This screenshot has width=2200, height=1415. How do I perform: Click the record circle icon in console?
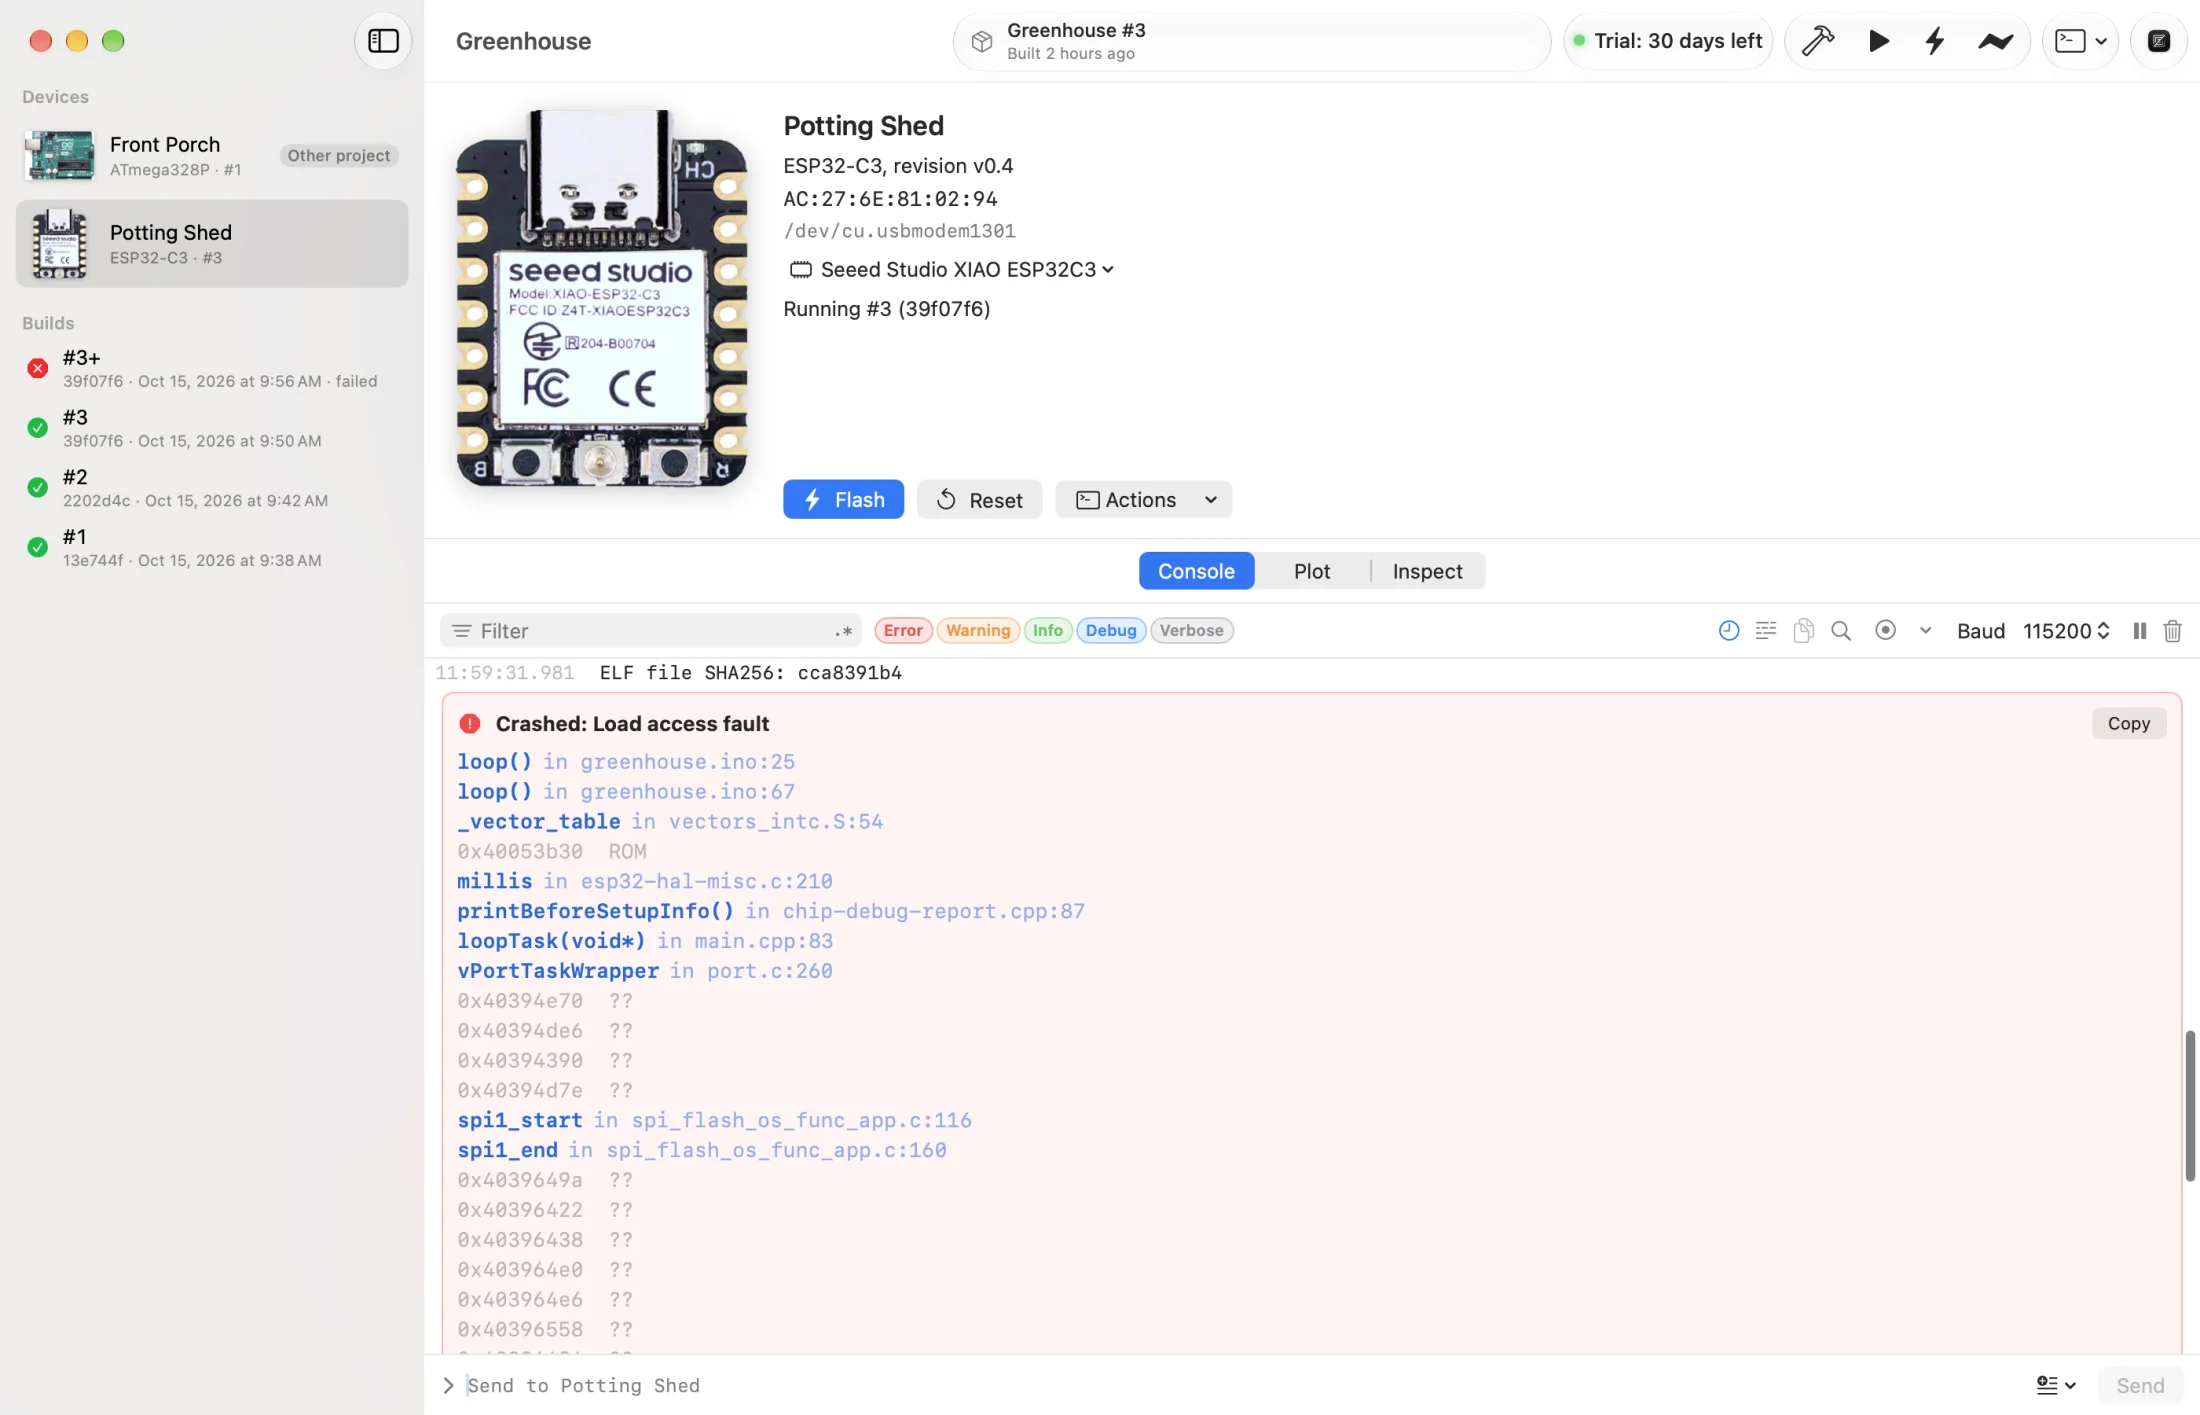tap(1885, 630)
